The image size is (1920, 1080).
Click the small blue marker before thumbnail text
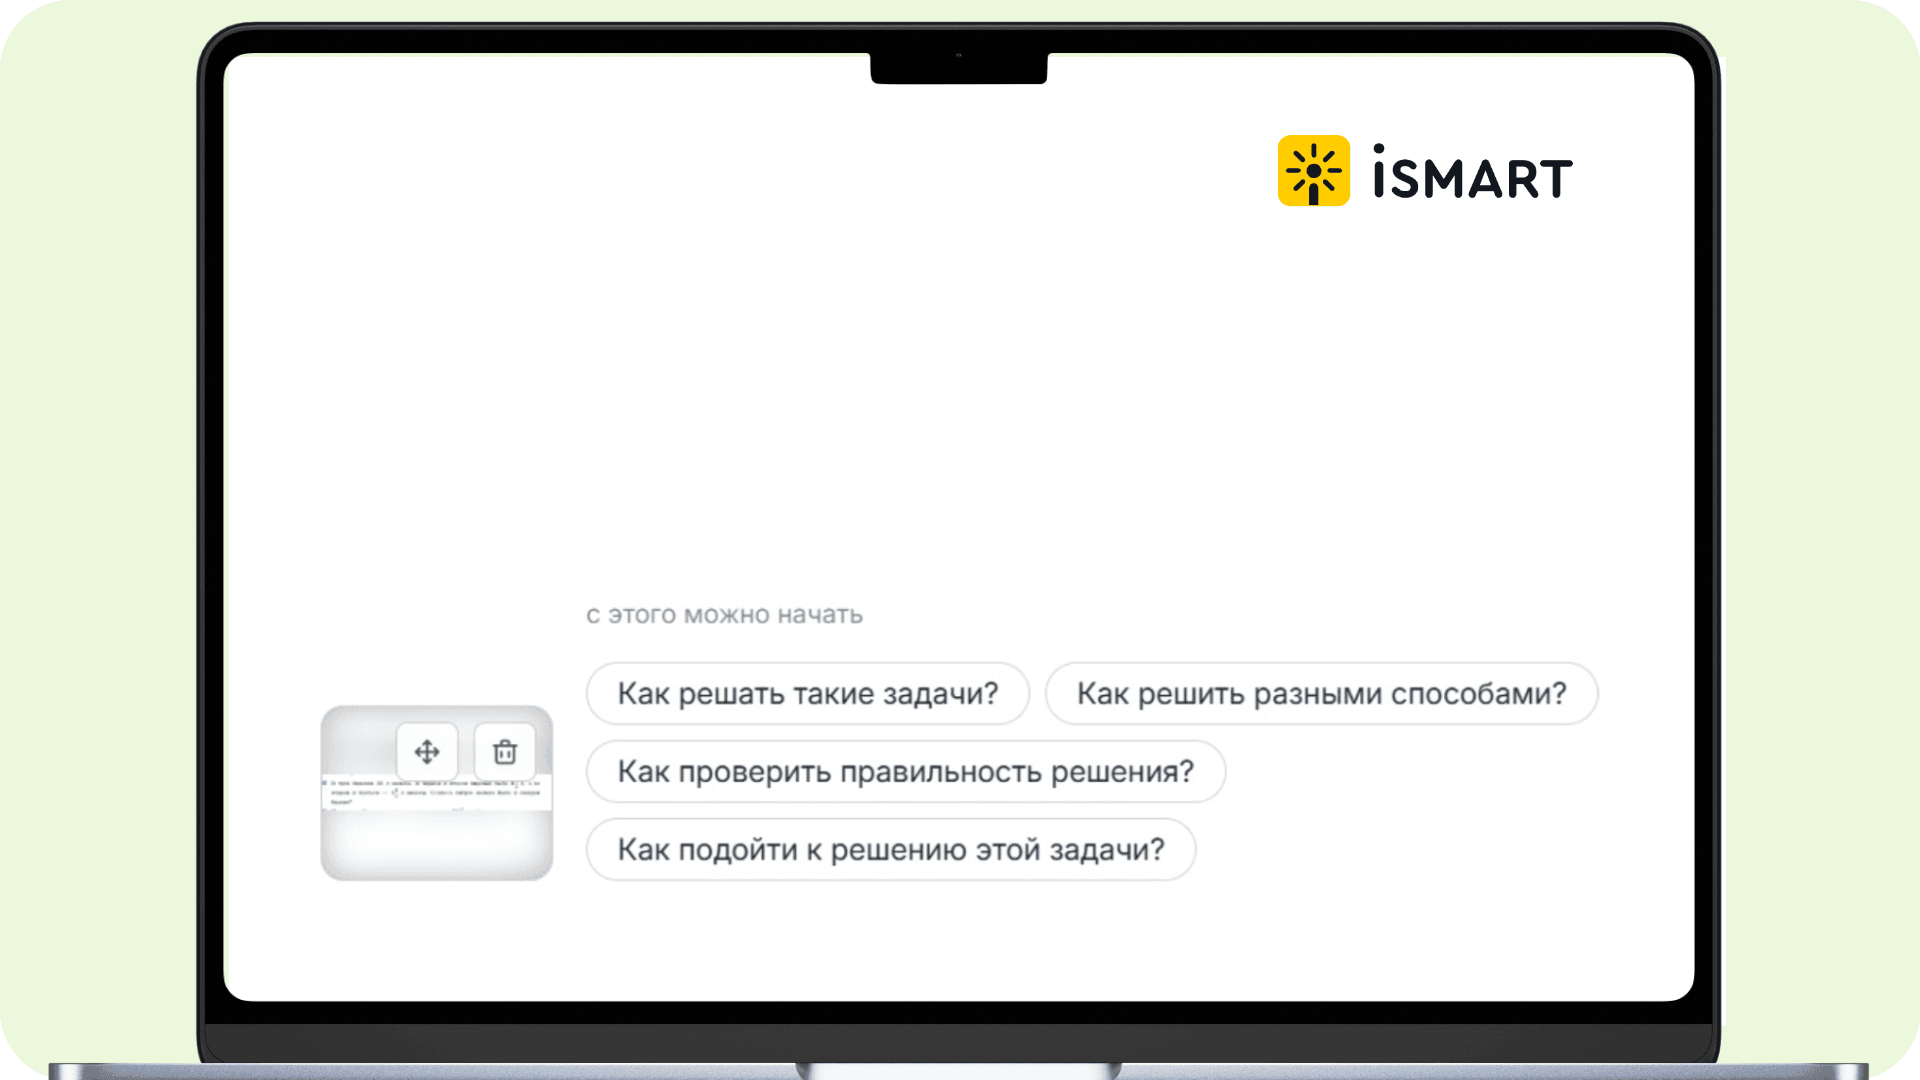coord(325,783)
